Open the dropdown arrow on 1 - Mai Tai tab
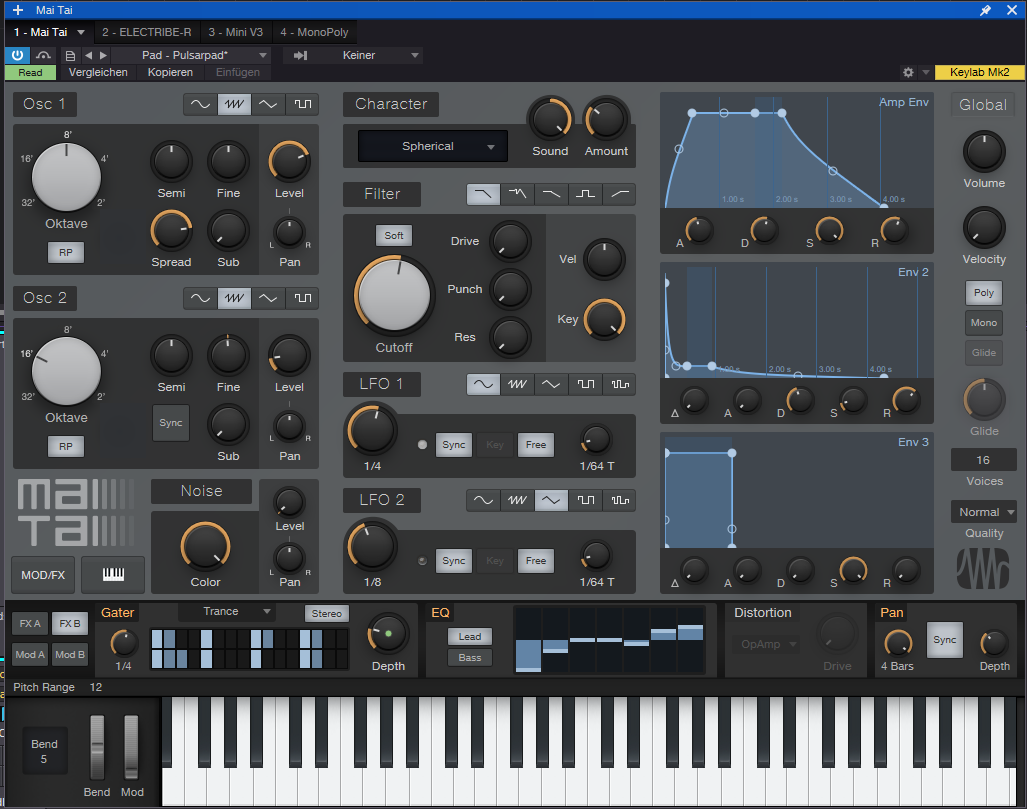Viewport: 1027px width, 809px height. tap(81, 32)
